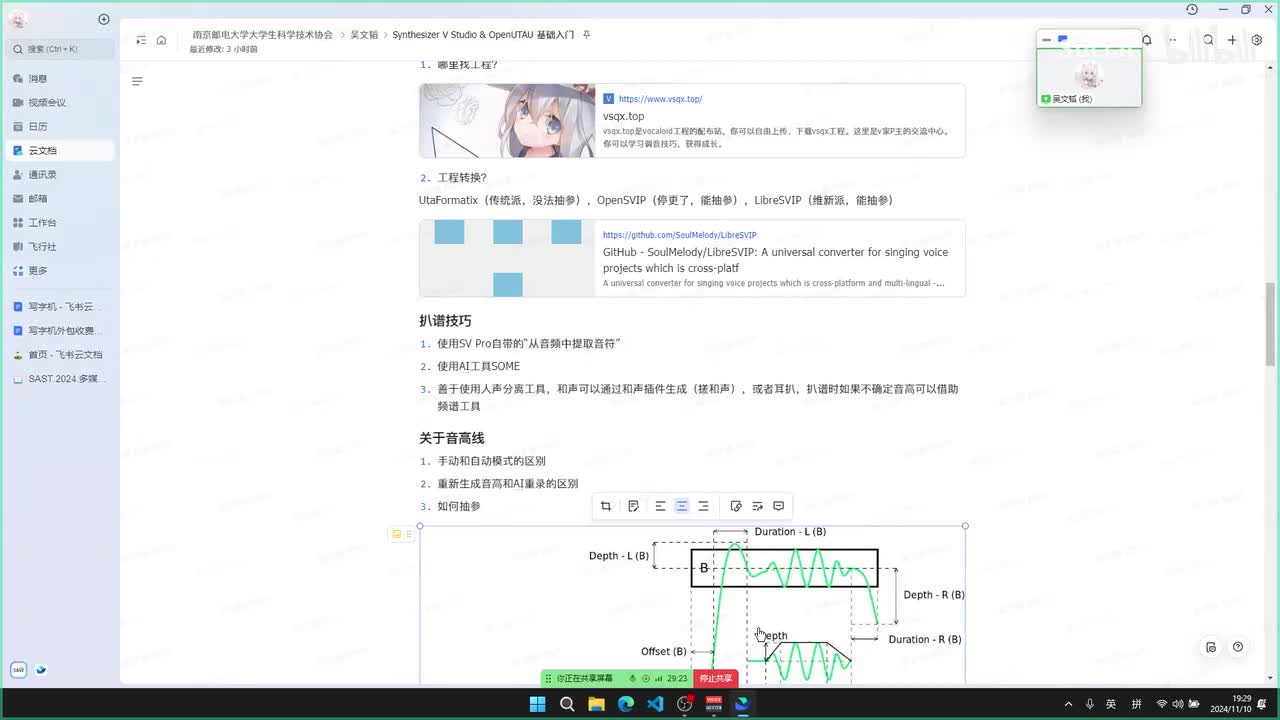The width and height of the screenshot is (1280, 720).
Task: Add comment to image icon
Action: click(x=779, y=506)
